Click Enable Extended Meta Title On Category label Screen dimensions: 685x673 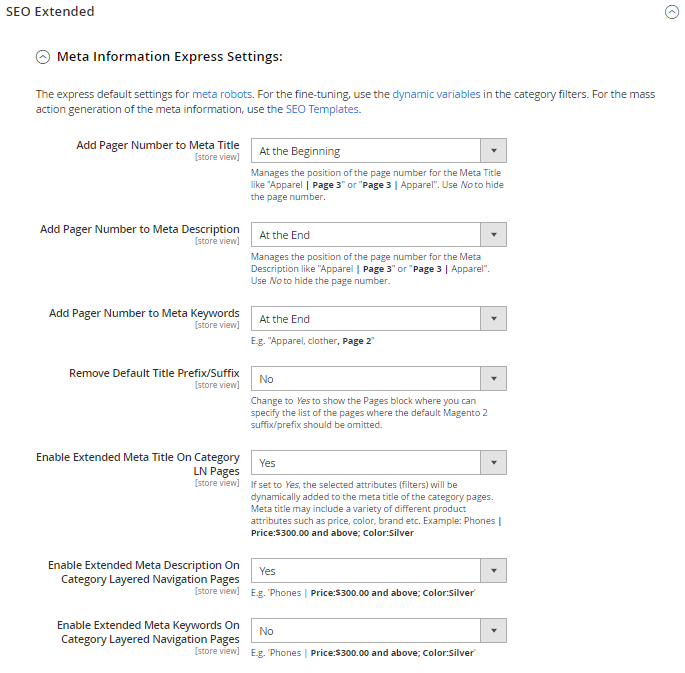tap(138, 464)
